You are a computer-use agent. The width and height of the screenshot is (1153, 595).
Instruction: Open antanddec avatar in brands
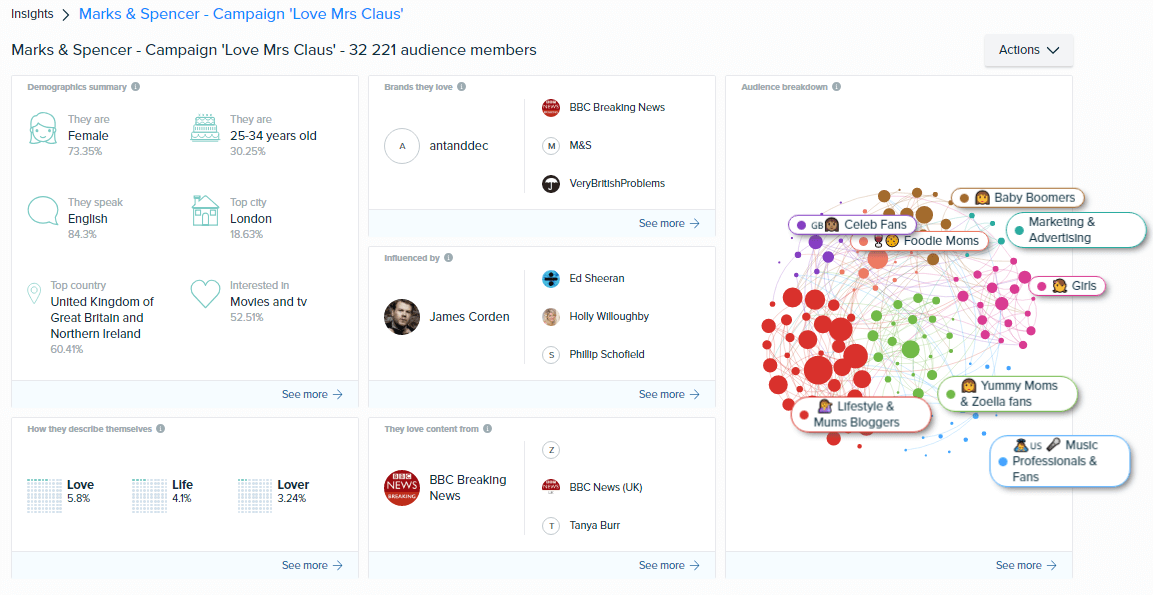pos(402,146)
